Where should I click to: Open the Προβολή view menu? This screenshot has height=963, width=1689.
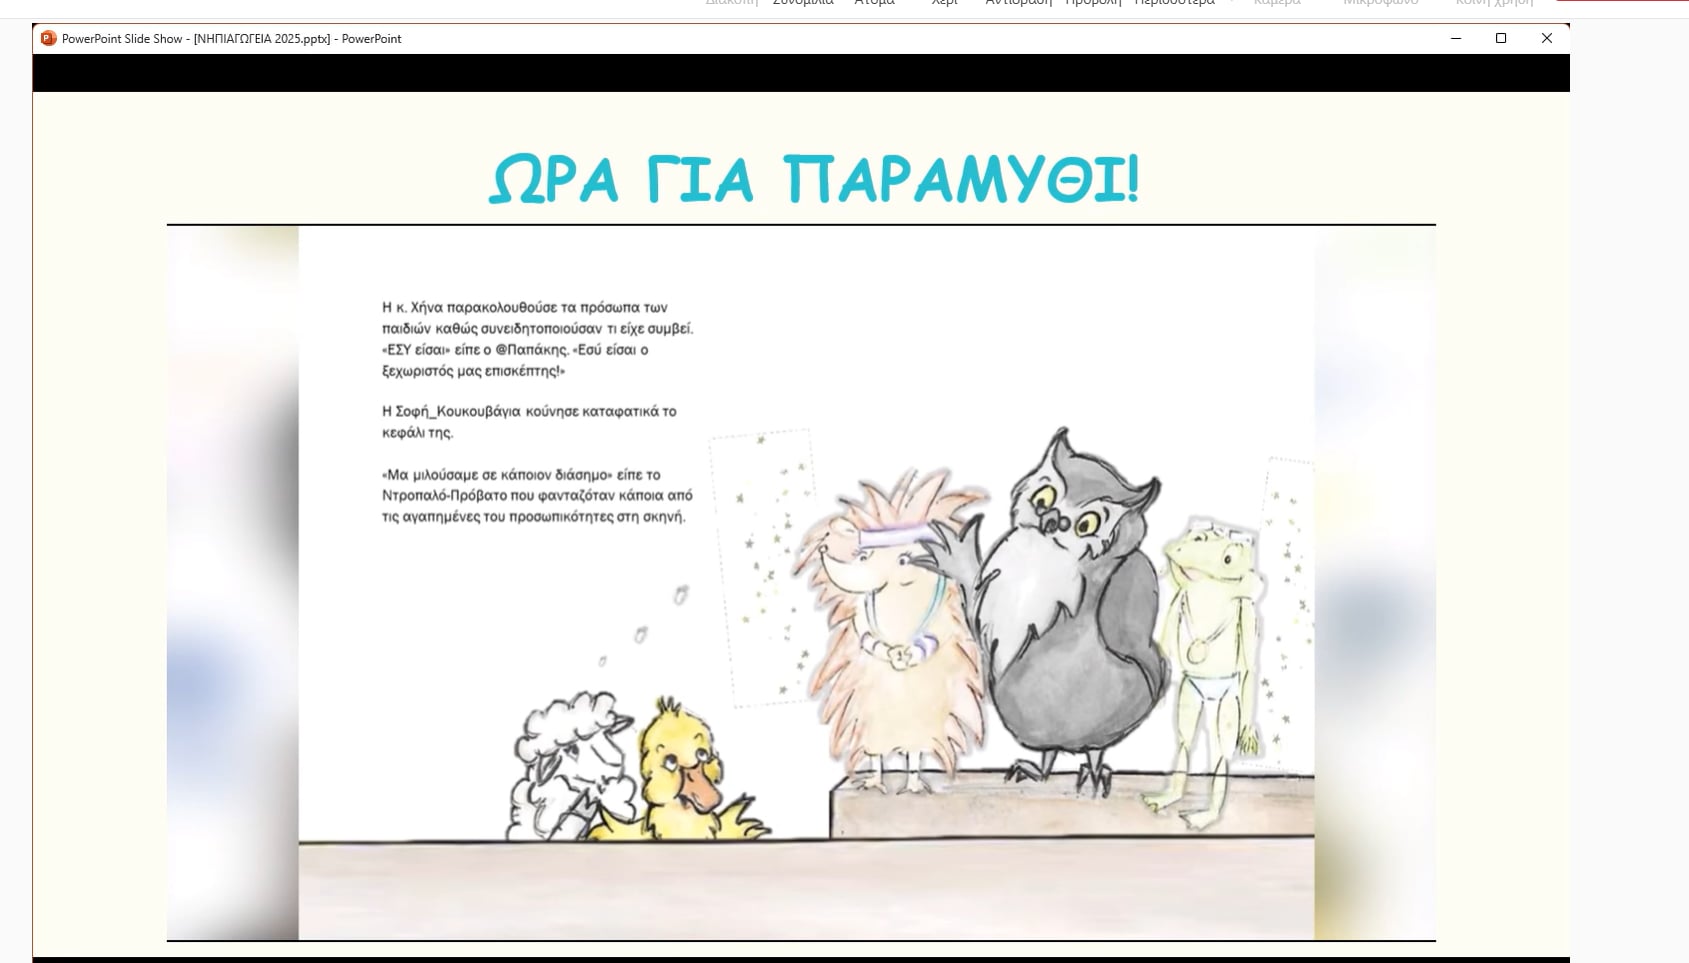1092,3
